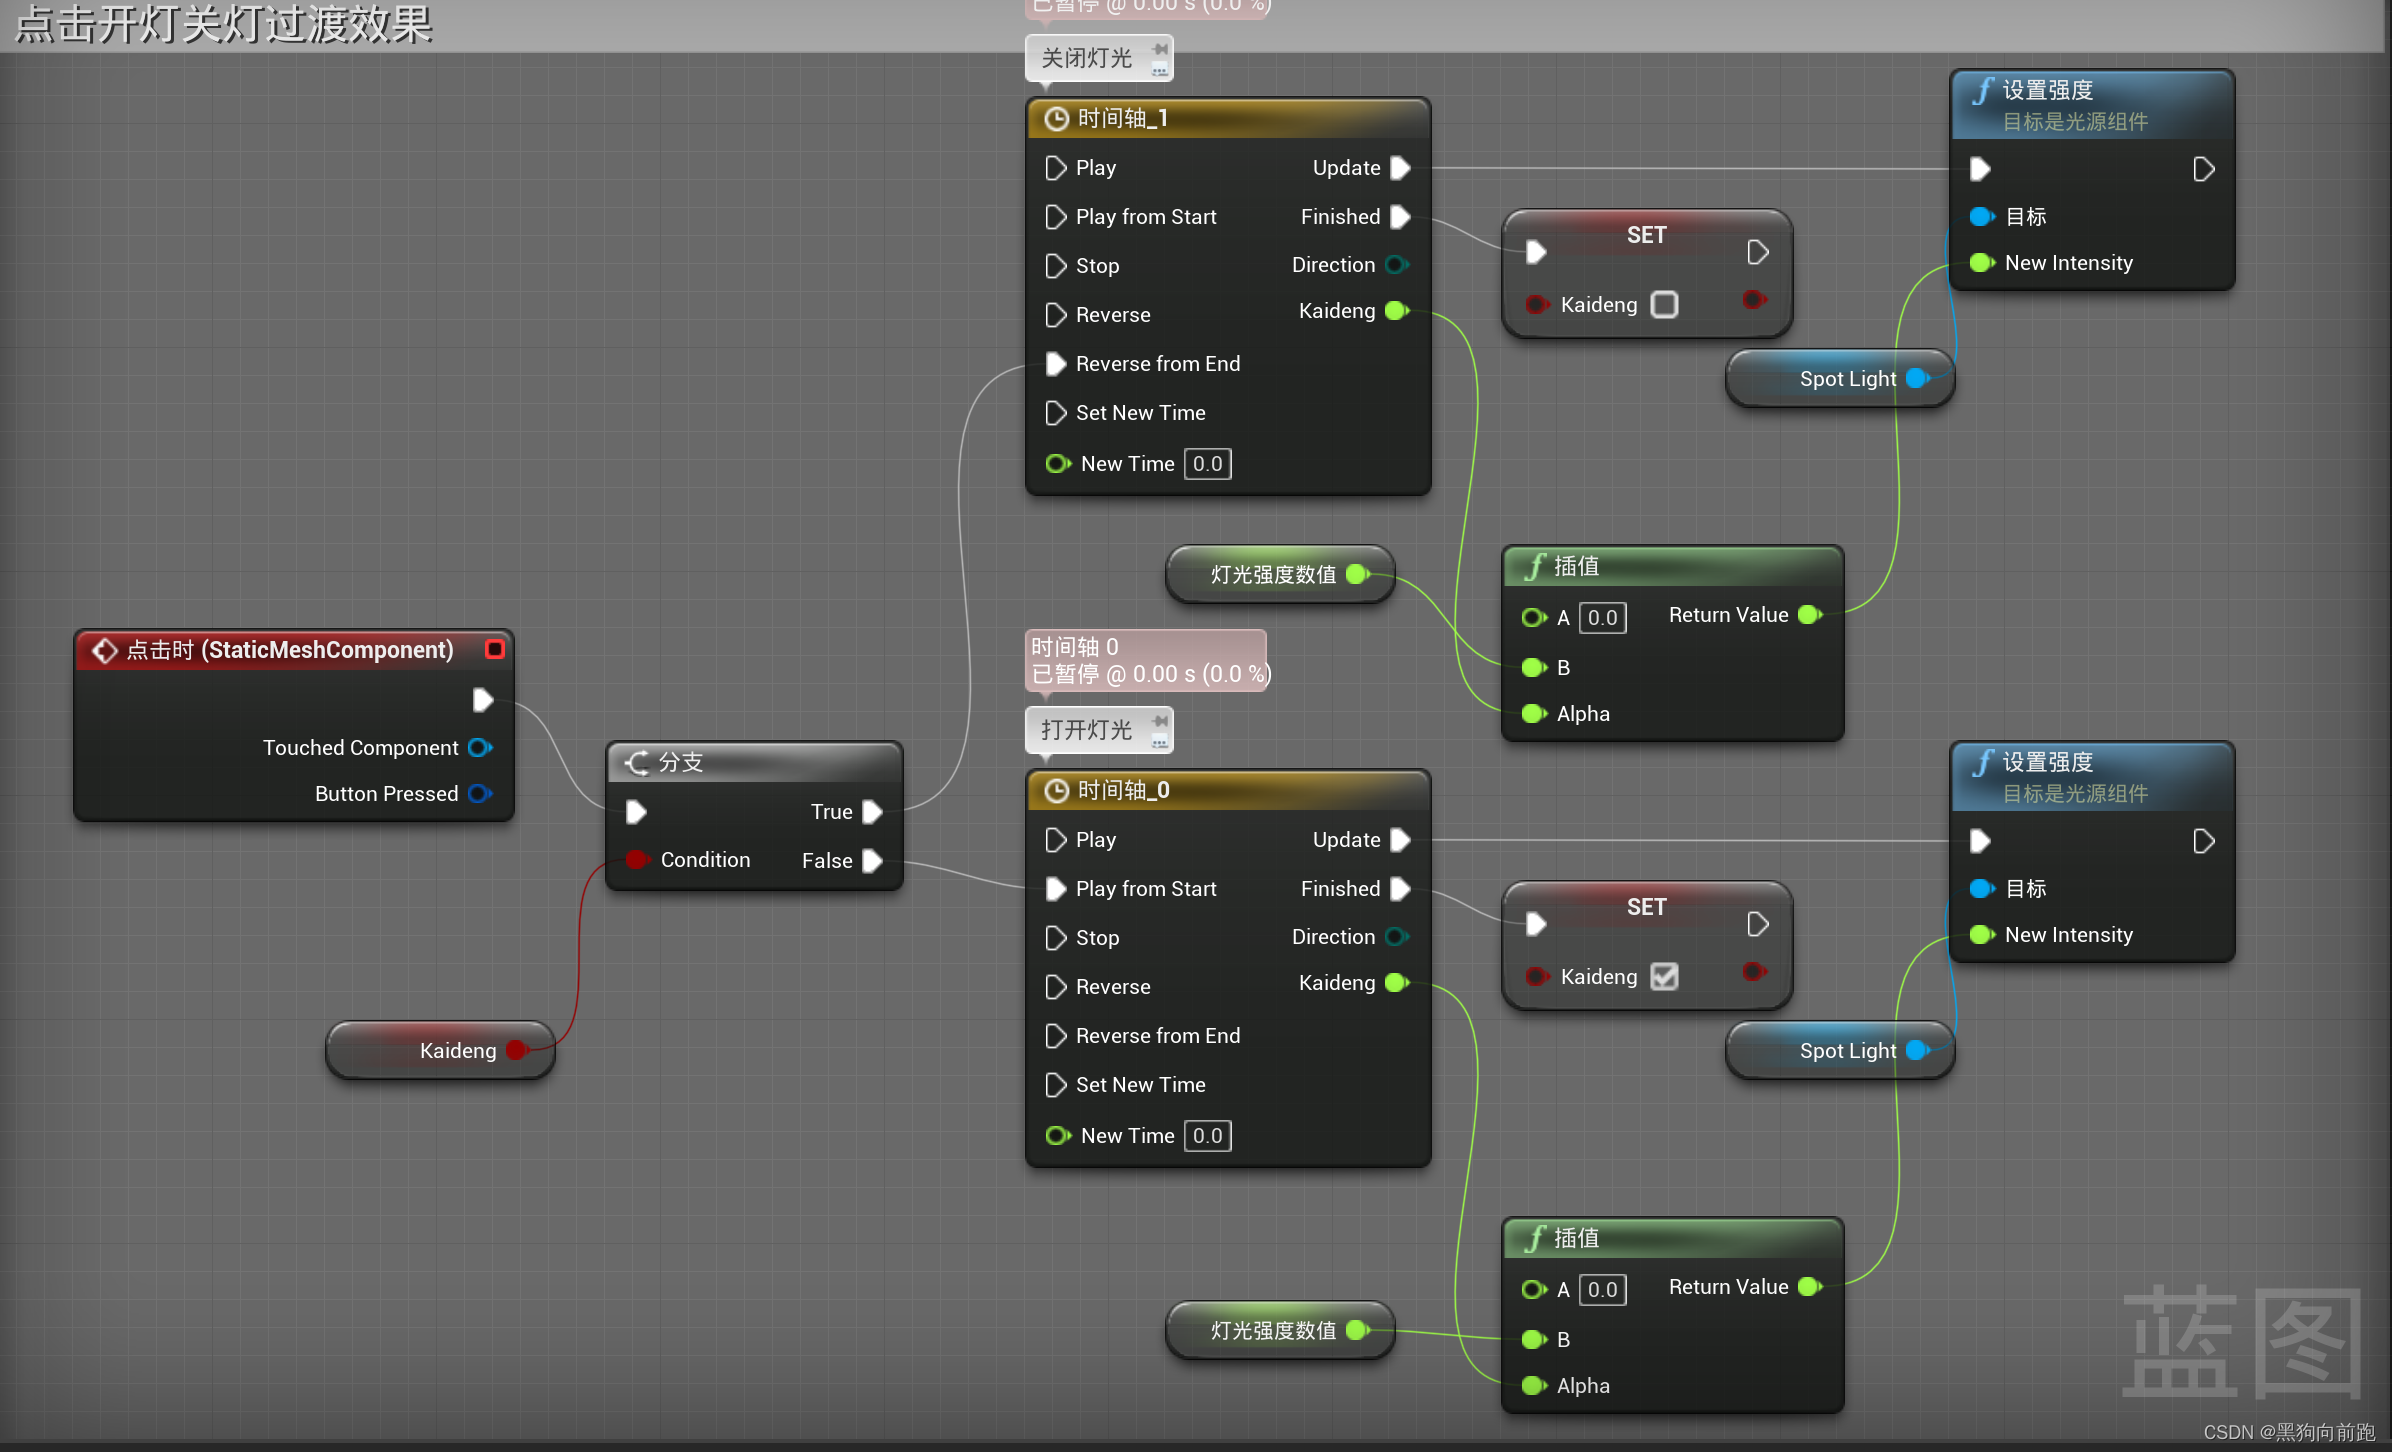
Task: Click the pin icon on 关闭灯光 comment bubble
Action: [x=1159, y=49]
